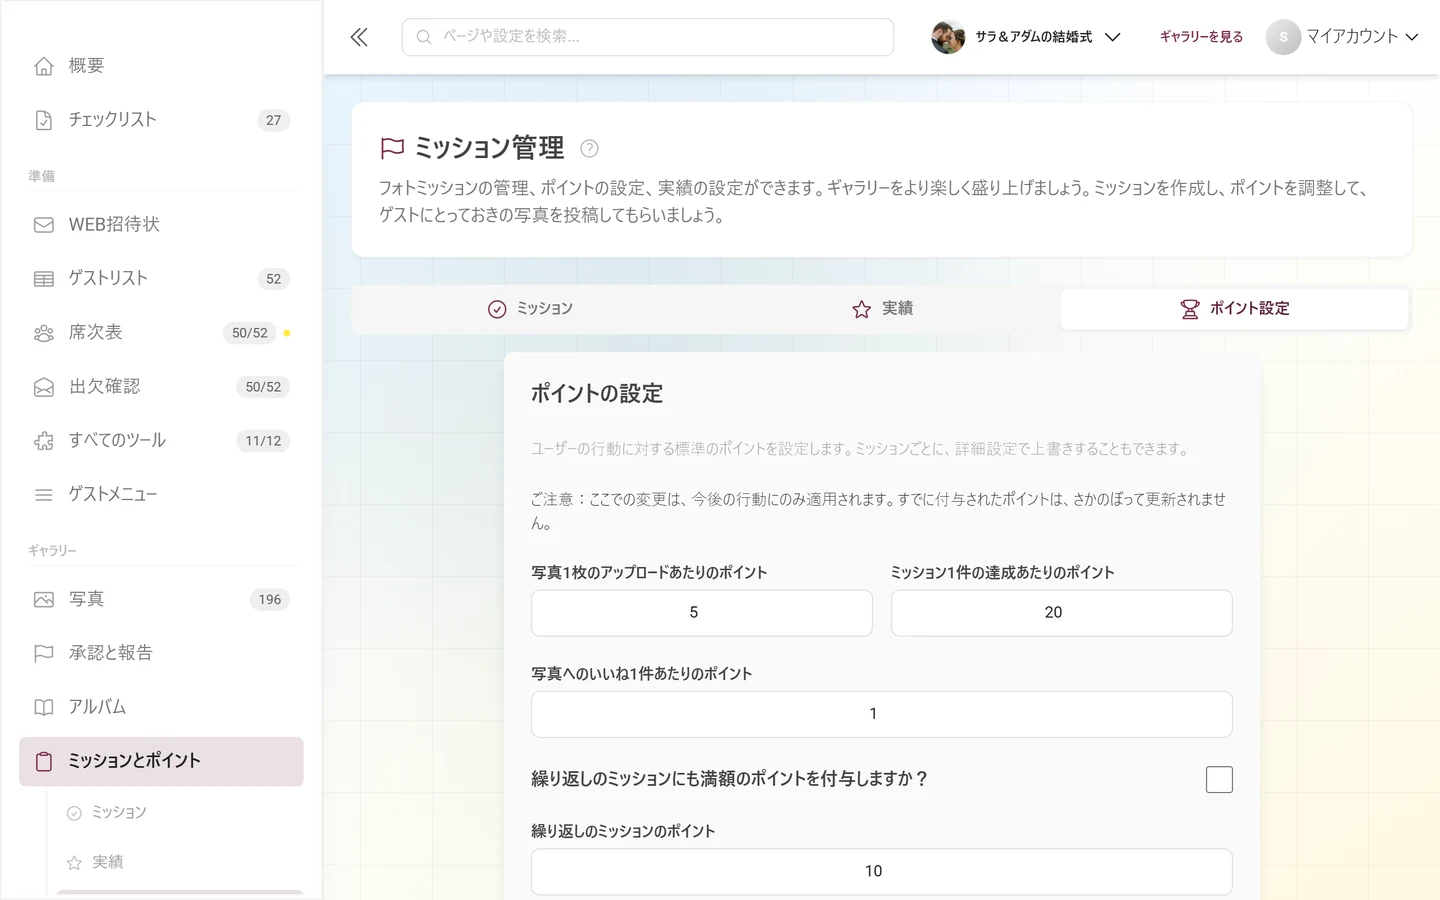Open すべてのツール in the sidebar
1440x900 pixels.
pos(161,441)
